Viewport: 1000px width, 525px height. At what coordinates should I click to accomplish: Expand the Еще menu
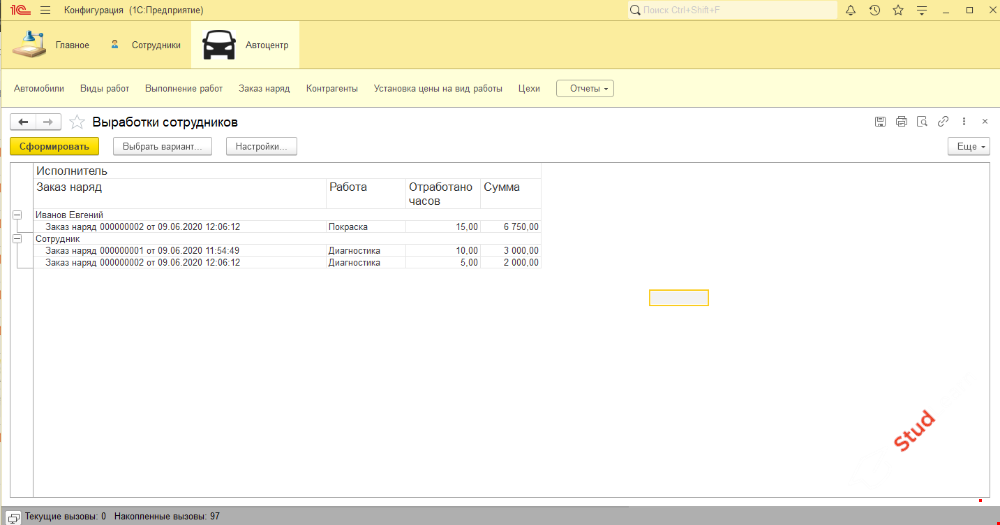click(968, 147)
